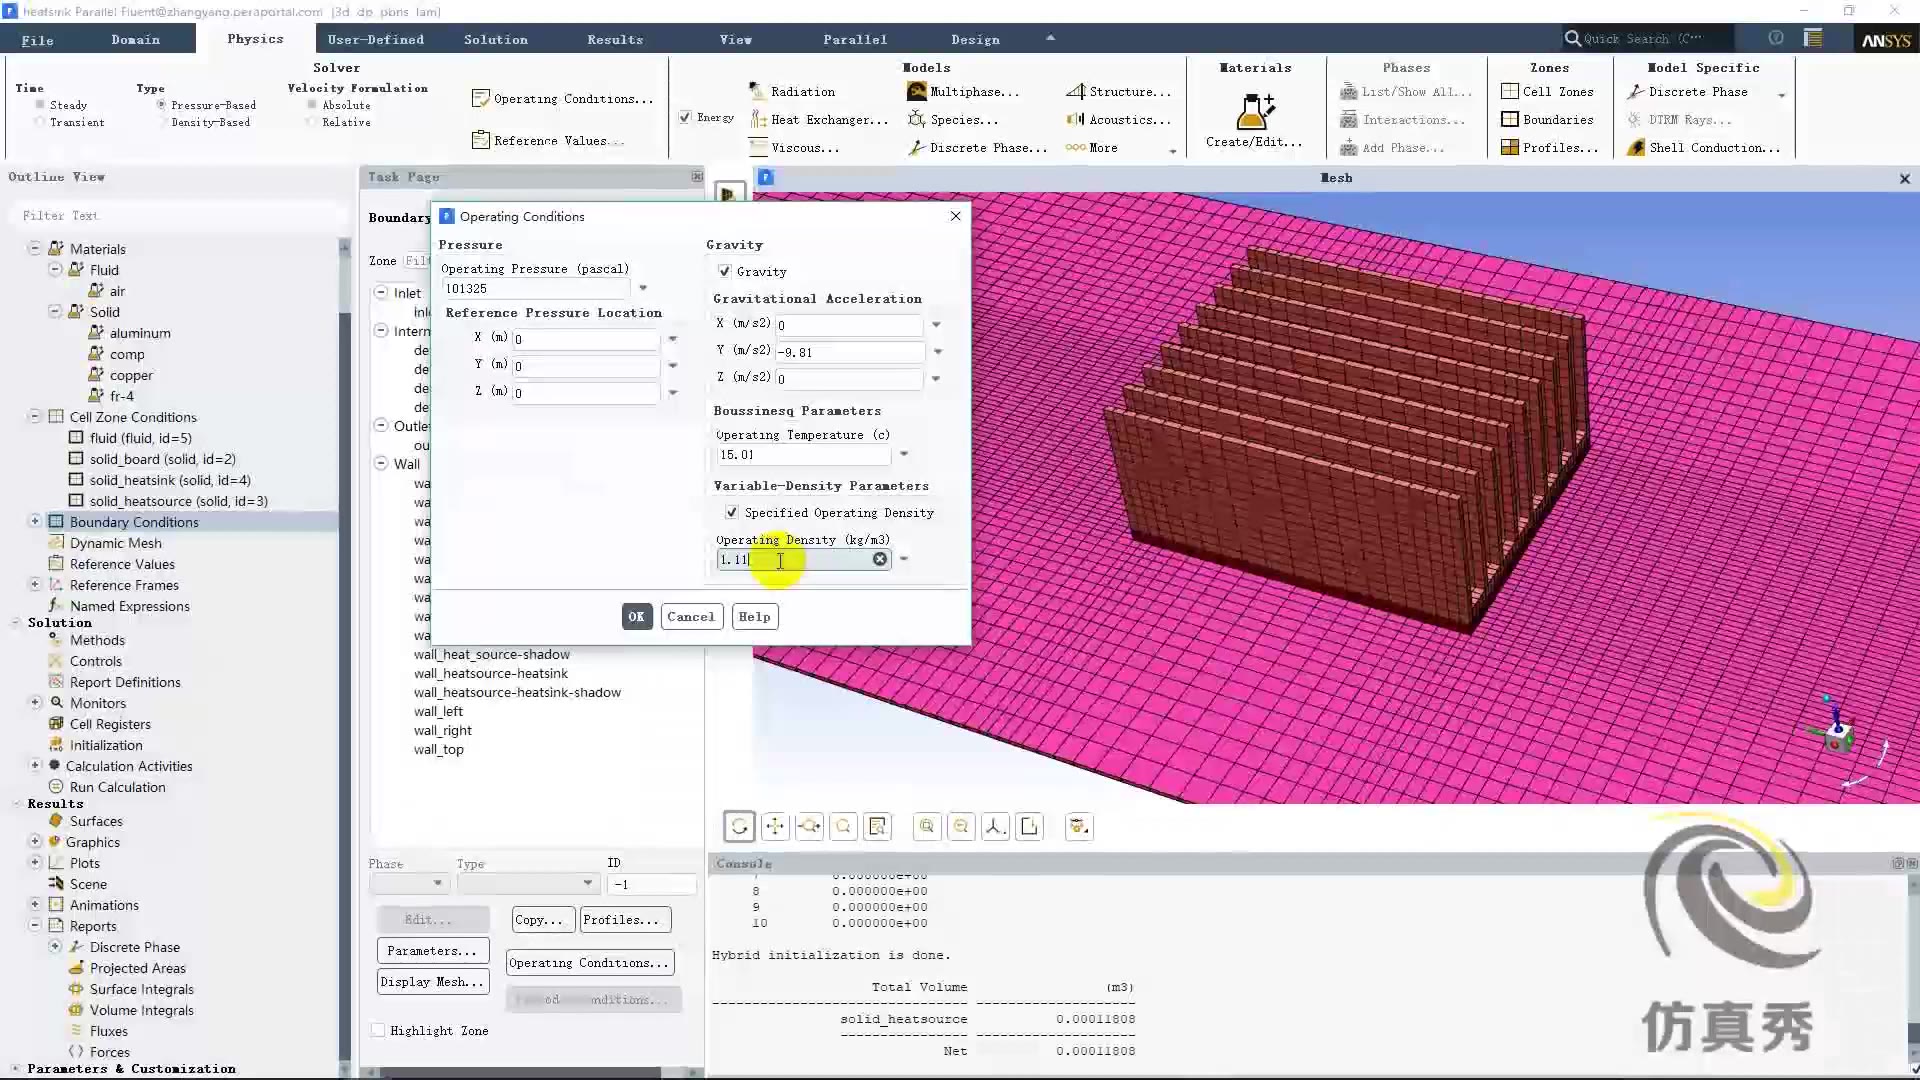The width and height of the screenshot is (1920, 1080).
Task: Open the axis orientation view icon
Action: tap(995, 826)
